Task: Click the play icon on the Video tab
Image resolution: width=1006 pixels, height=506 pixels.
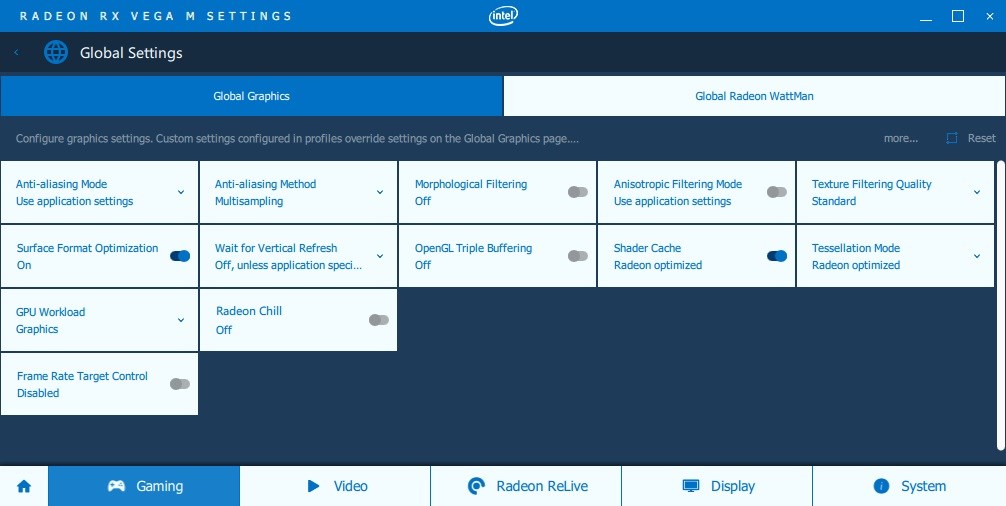Action: [313, 486]
